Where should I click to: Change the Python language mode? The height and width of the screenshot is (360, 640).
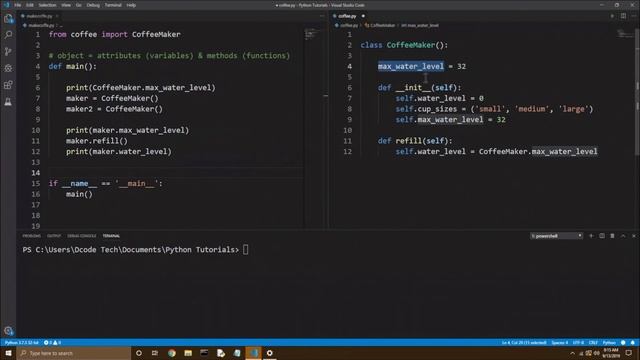coord(609,342)
